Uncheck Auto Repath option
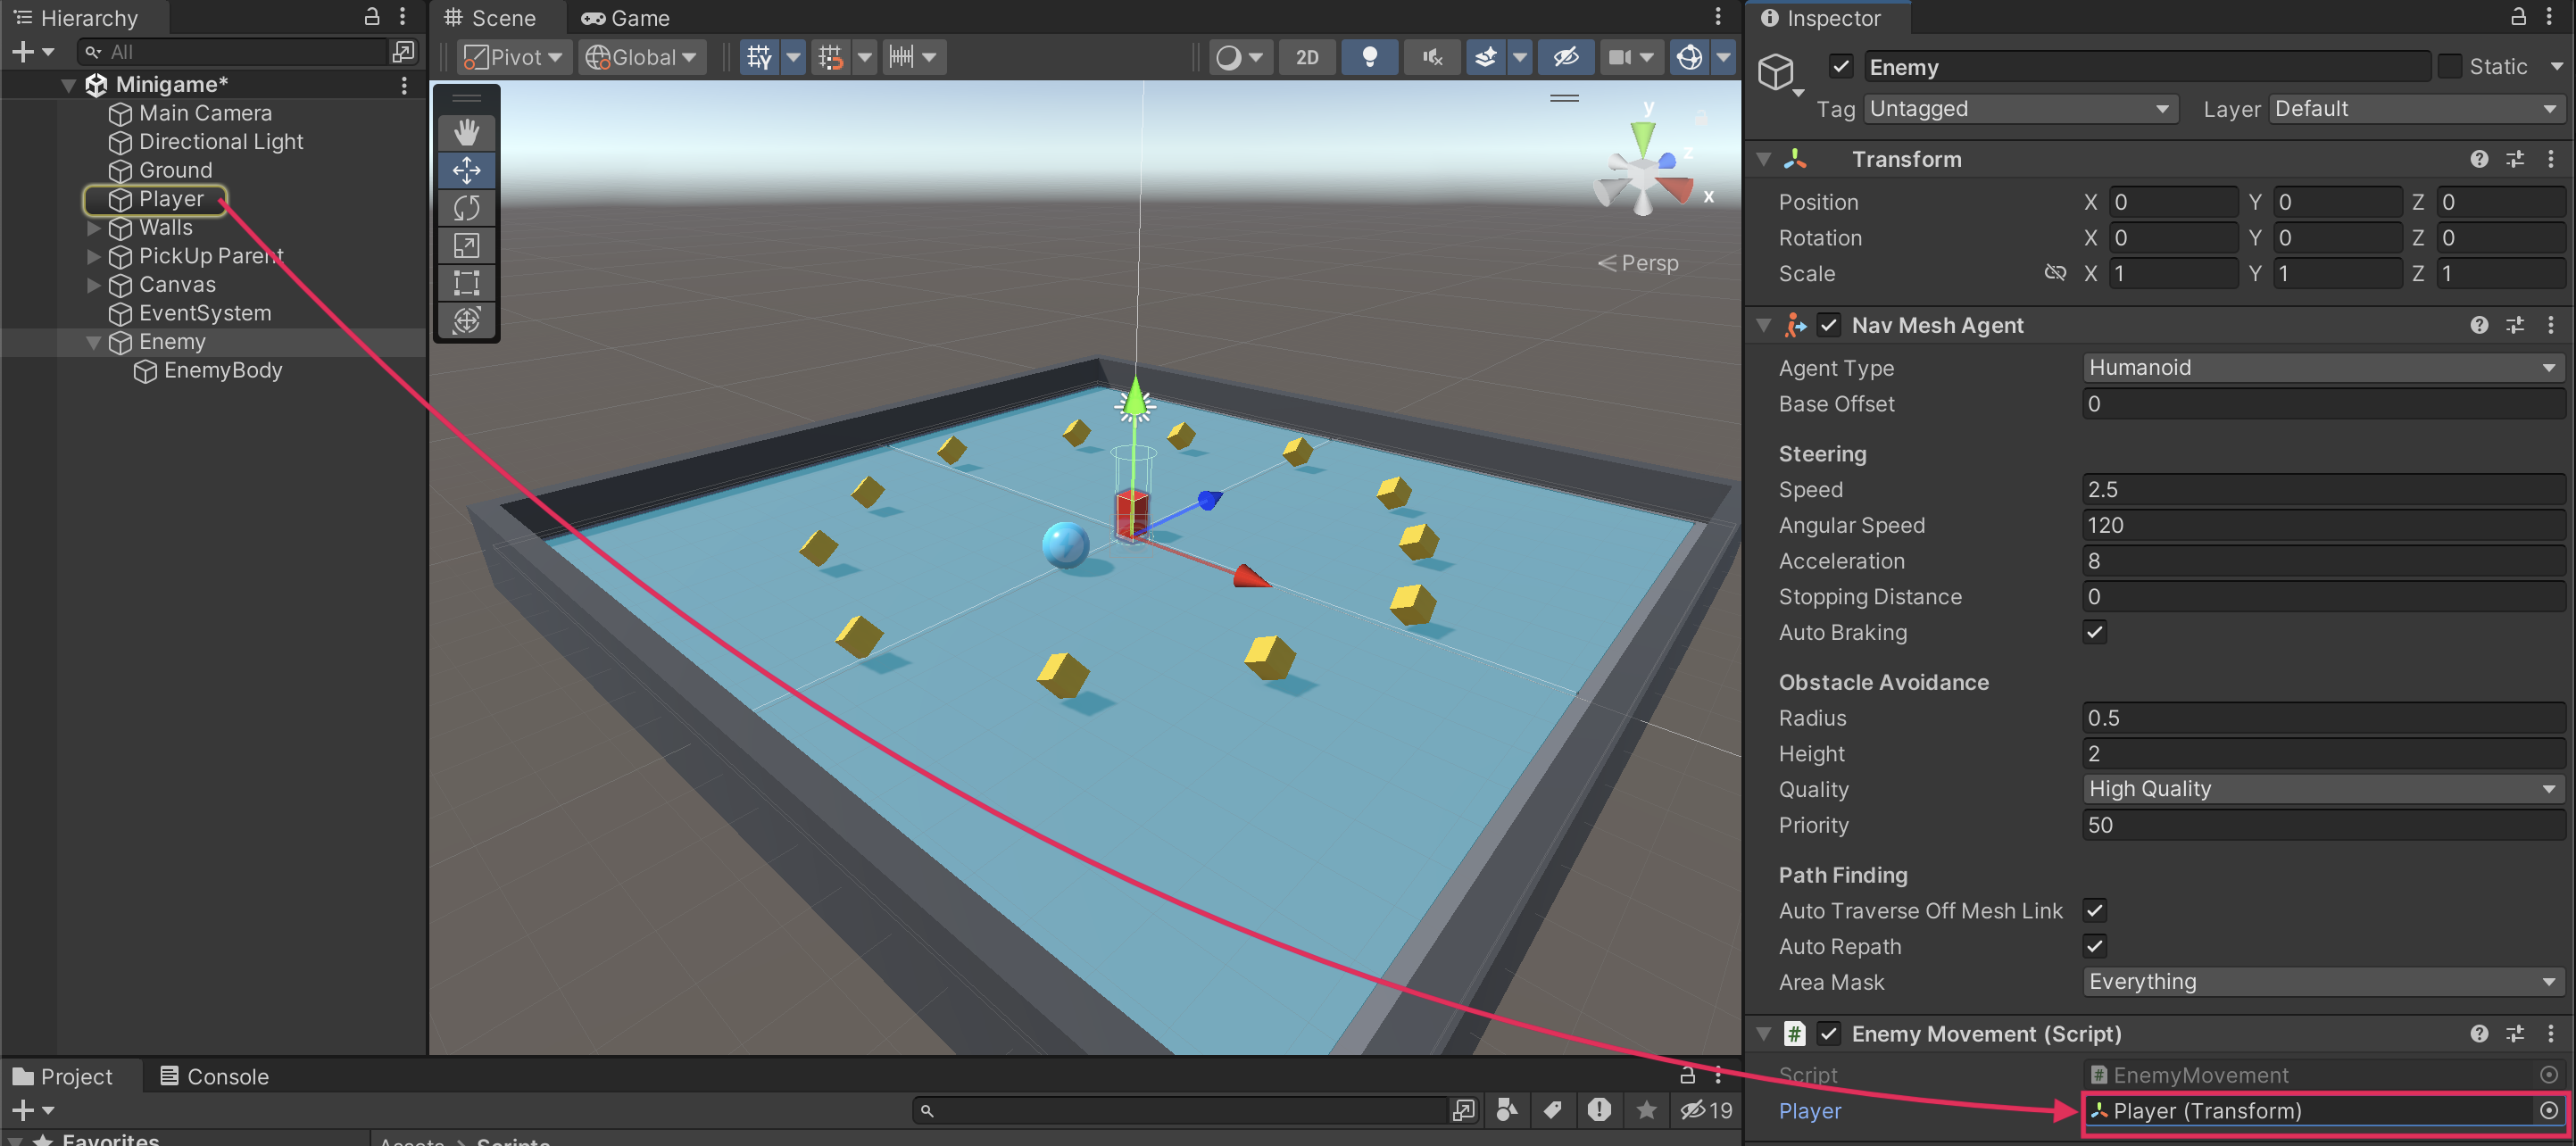The width and height of the screenshot is (2576, 1146). [2094, 946]
